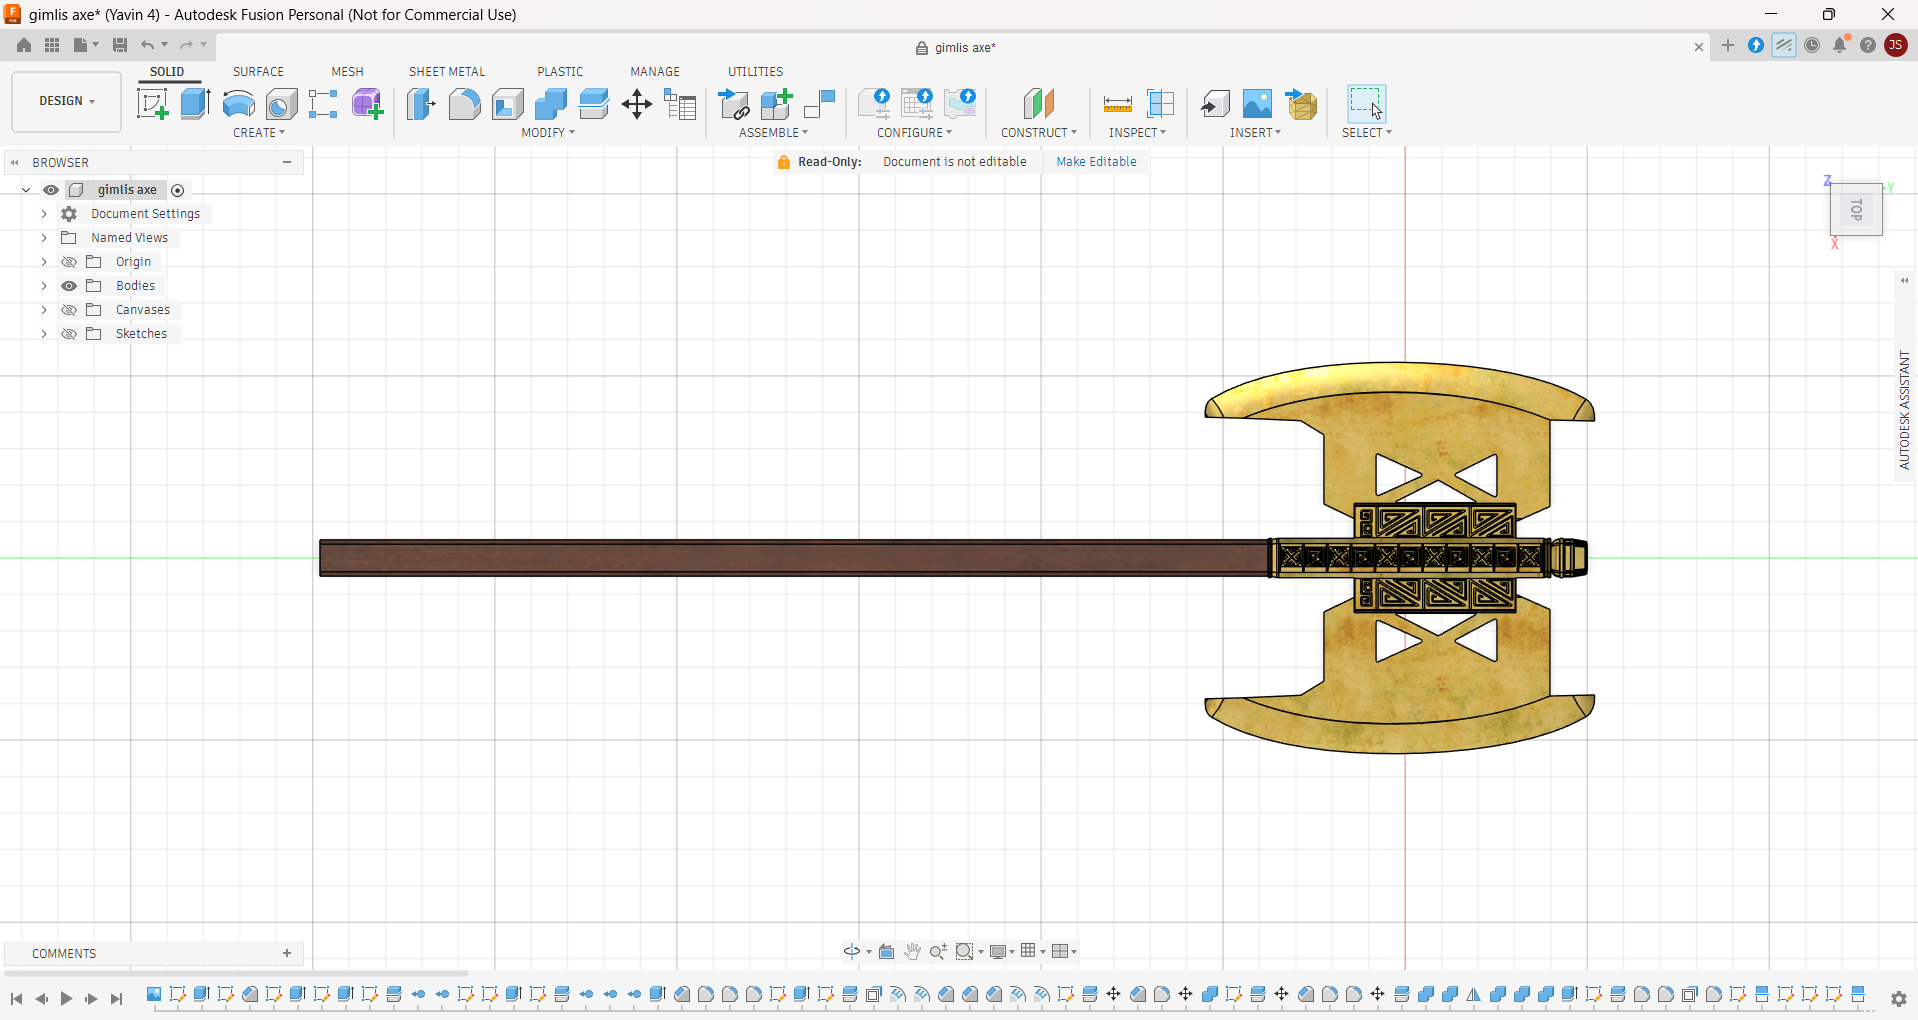This screenshot has width=1918, height=1020.
Task: Open the Help question mark icon
Action: click(1867, 45)
